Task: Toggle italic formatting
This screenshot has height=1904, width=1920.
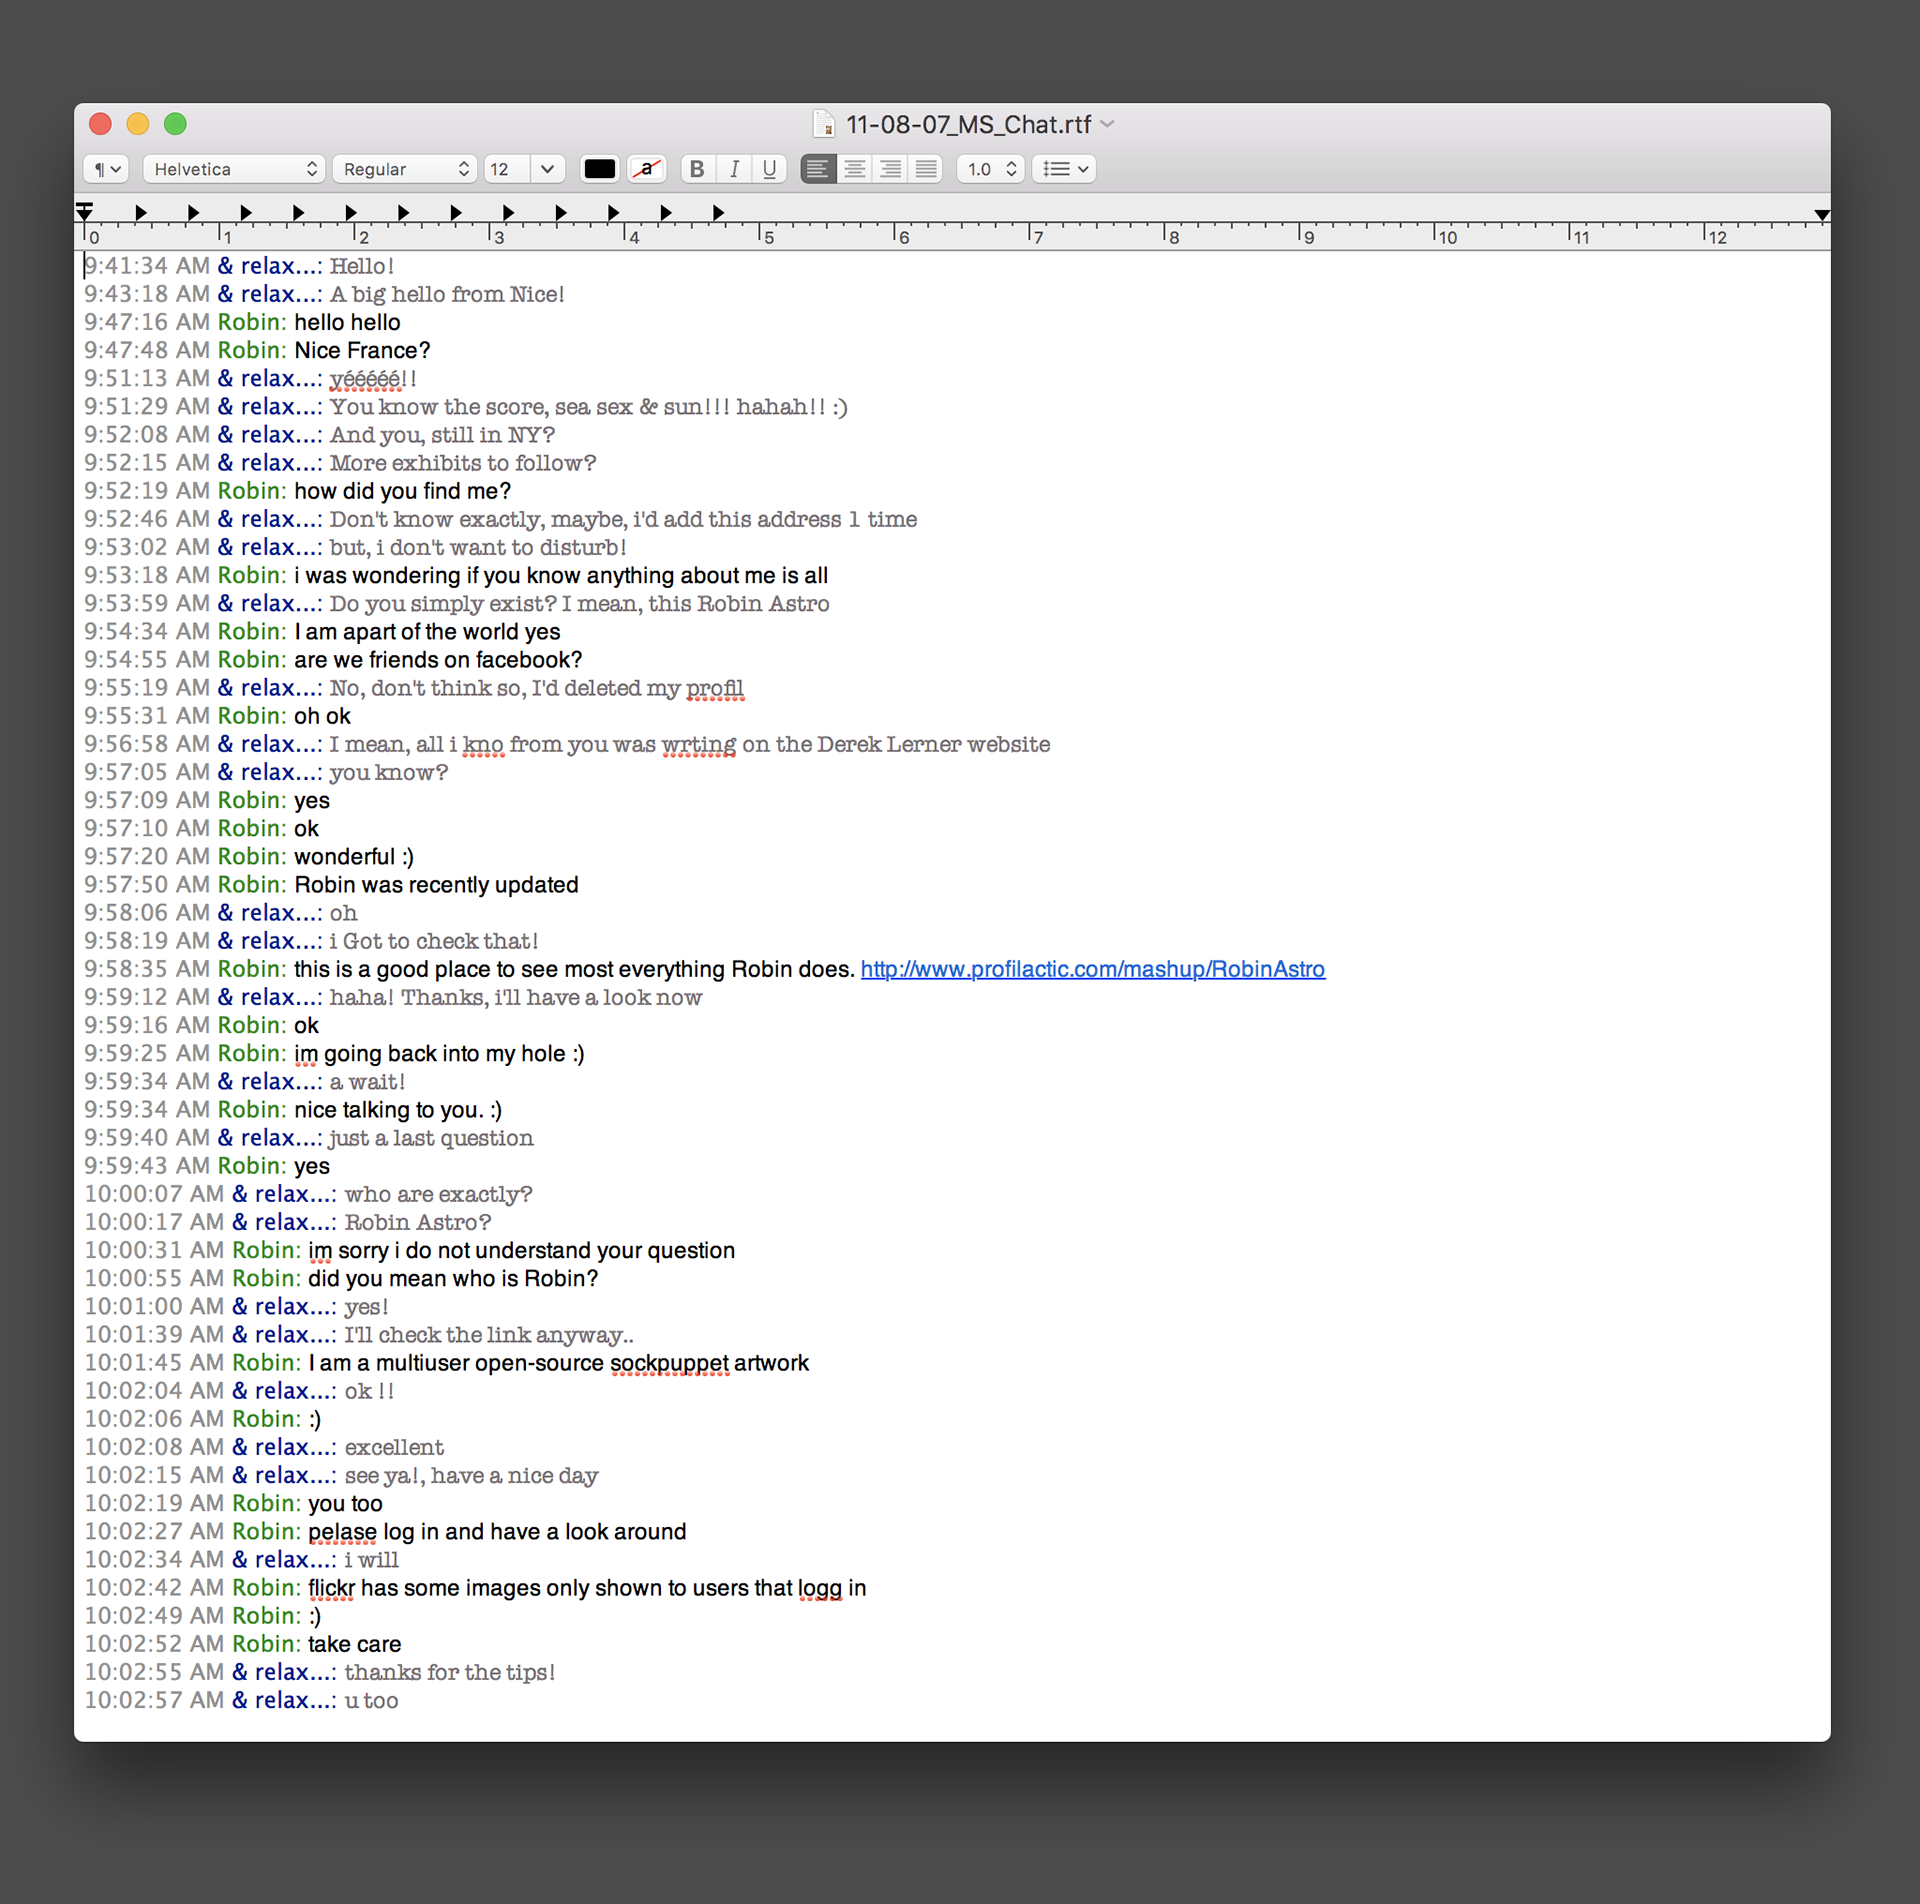Action: (x=734, y=169)
